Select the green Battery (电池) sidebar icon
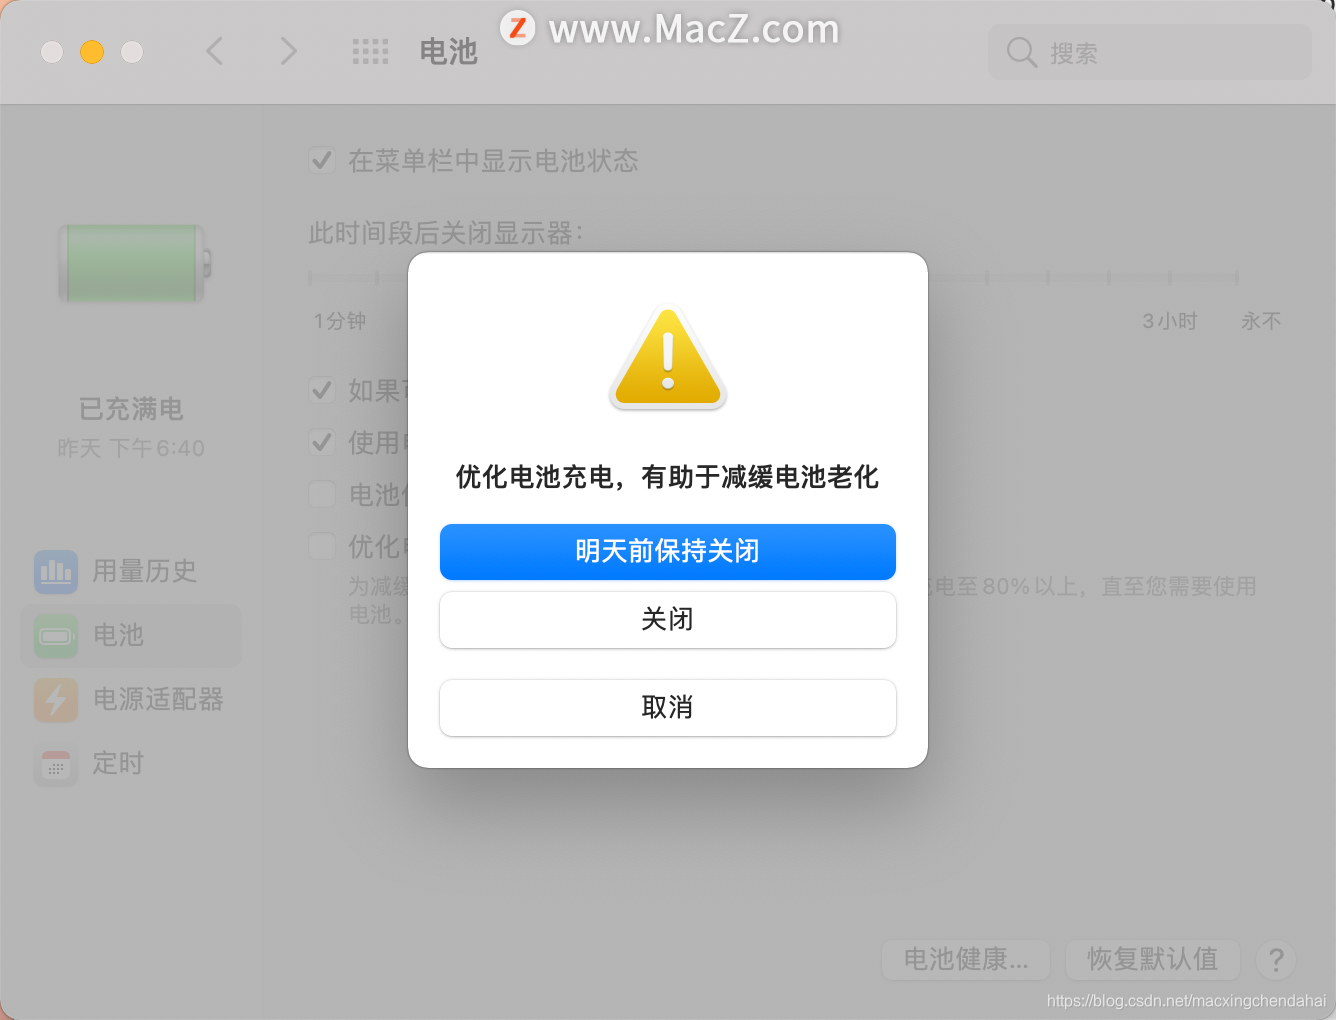1336x1020 pixels. (56, 635)
